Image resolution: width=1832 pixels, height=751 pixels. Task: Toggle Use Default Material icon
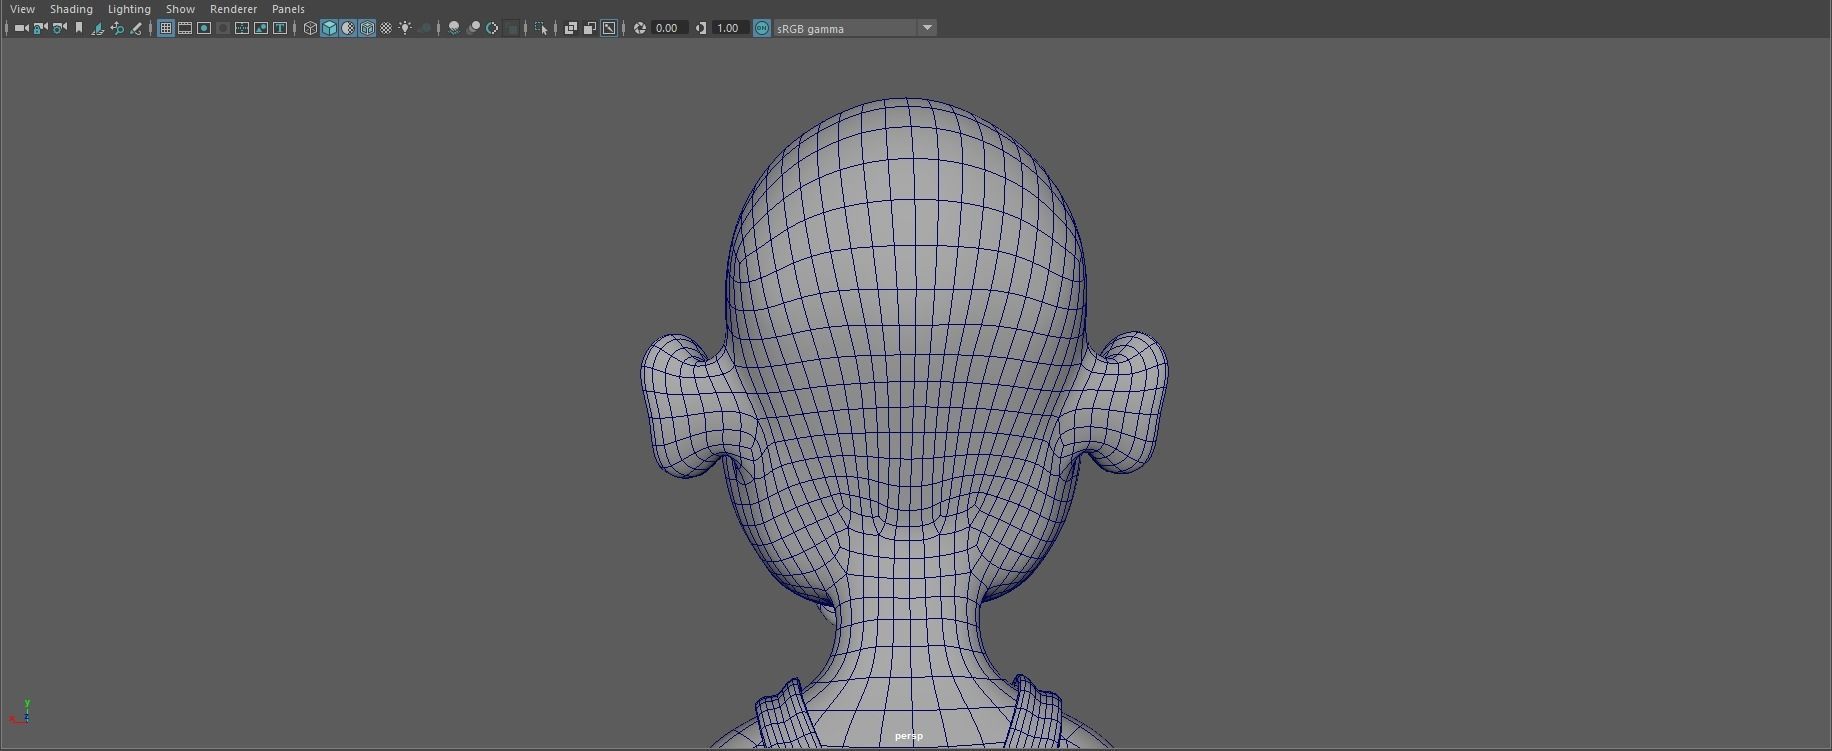pyautogui.click(x=348, y=28)
